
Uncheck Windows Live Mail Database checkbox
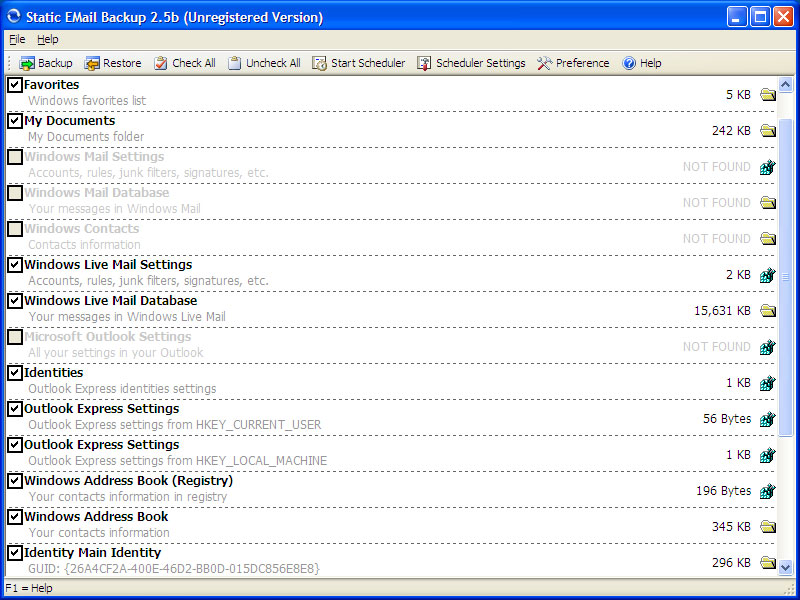coord(15,301)
